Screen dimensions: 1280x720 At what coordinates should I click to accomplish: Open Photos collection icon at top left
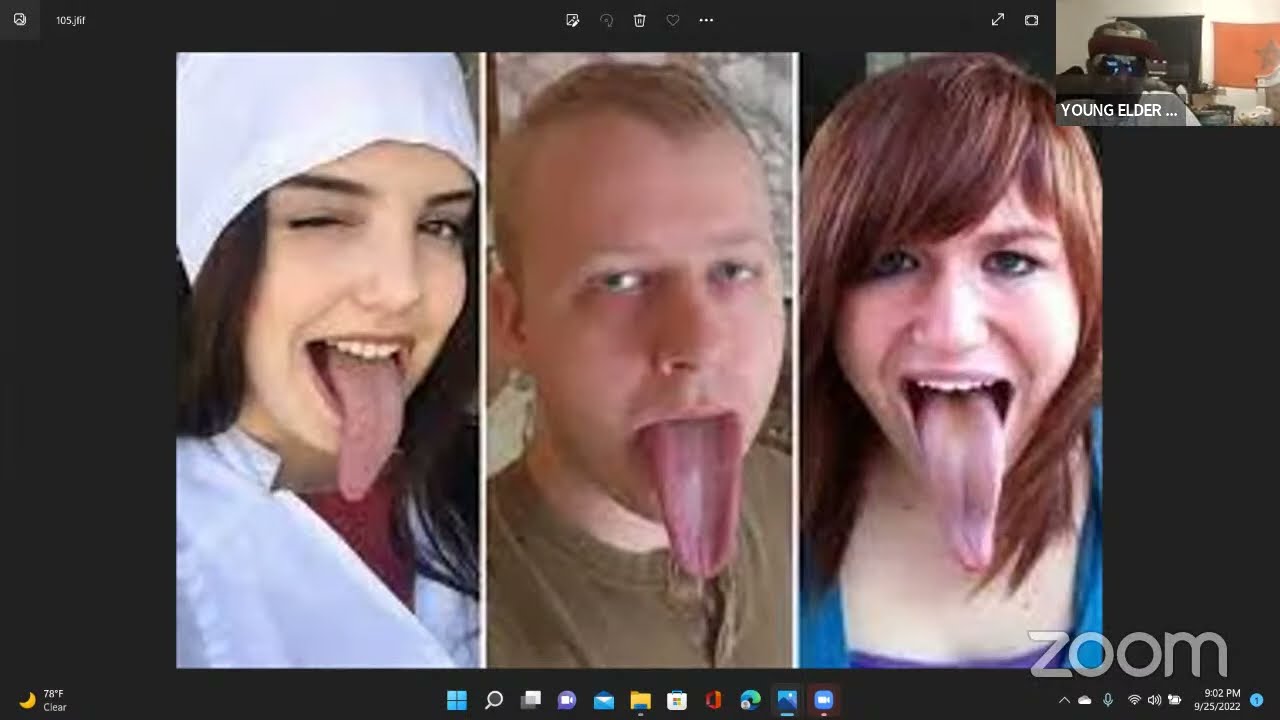click(x=19, y=19)
